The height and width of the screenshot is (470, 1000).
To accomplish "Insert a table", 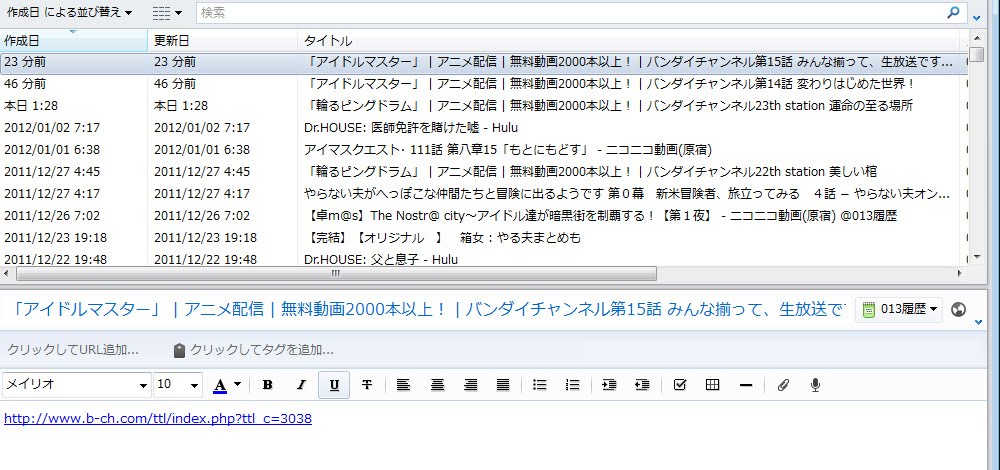I will click(x=713, y=385).
